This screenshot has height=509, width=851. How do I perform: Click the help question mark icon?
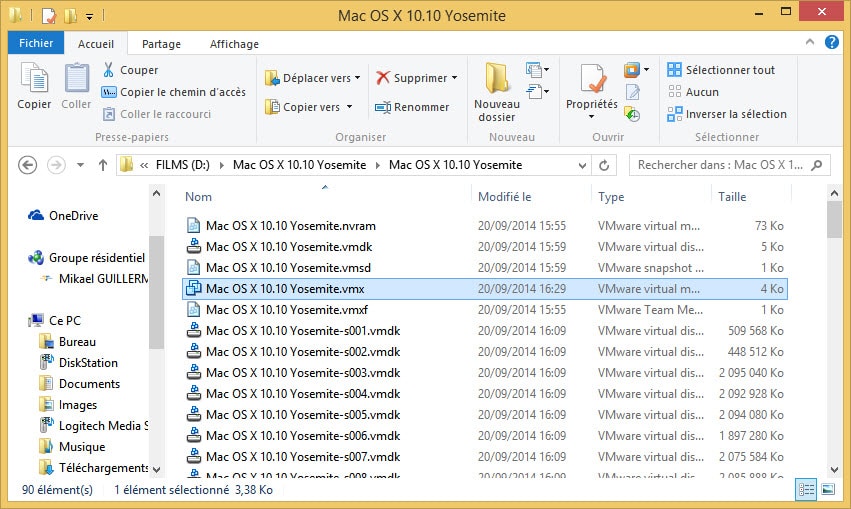point(831,43)
